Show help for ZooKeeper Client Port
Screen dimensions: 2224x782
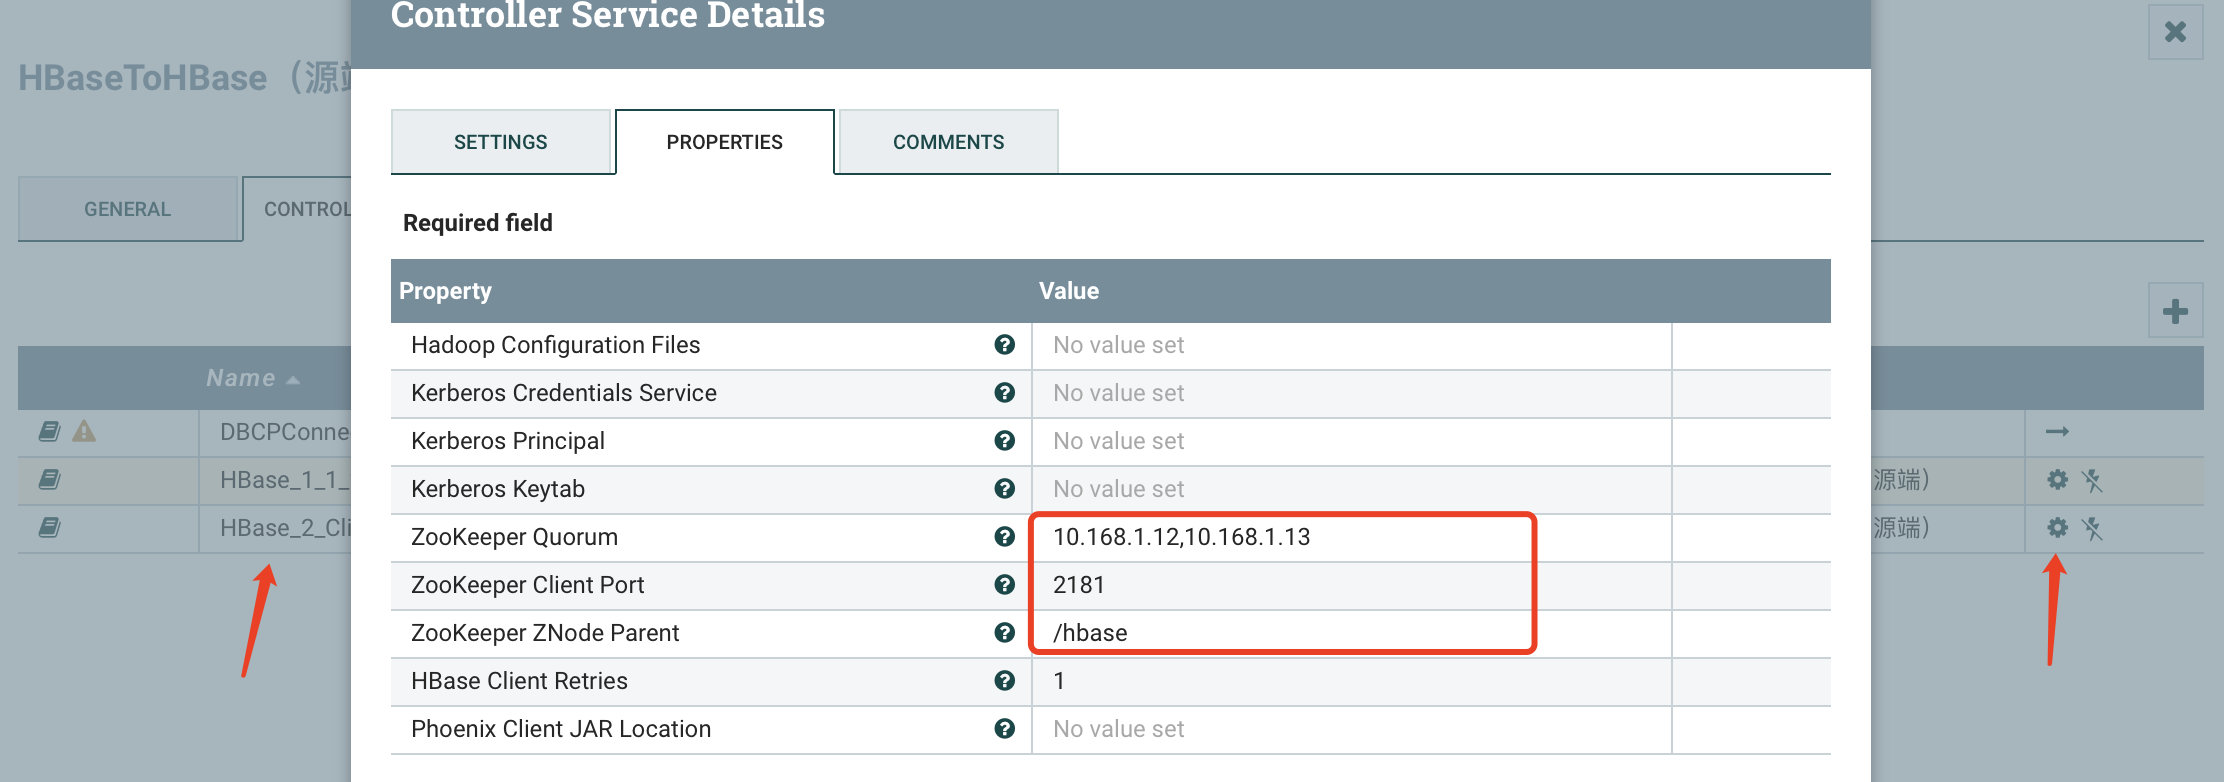[1005, 585]
